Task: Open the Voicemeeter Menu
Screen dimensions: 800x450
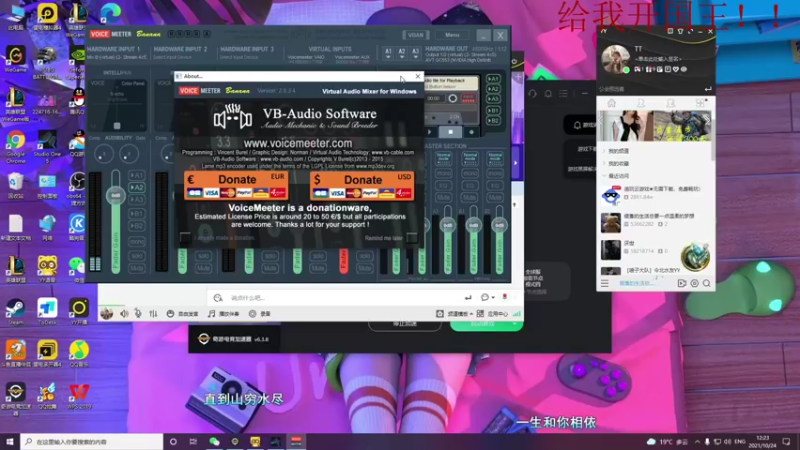Action: click(x=452, y=35)
